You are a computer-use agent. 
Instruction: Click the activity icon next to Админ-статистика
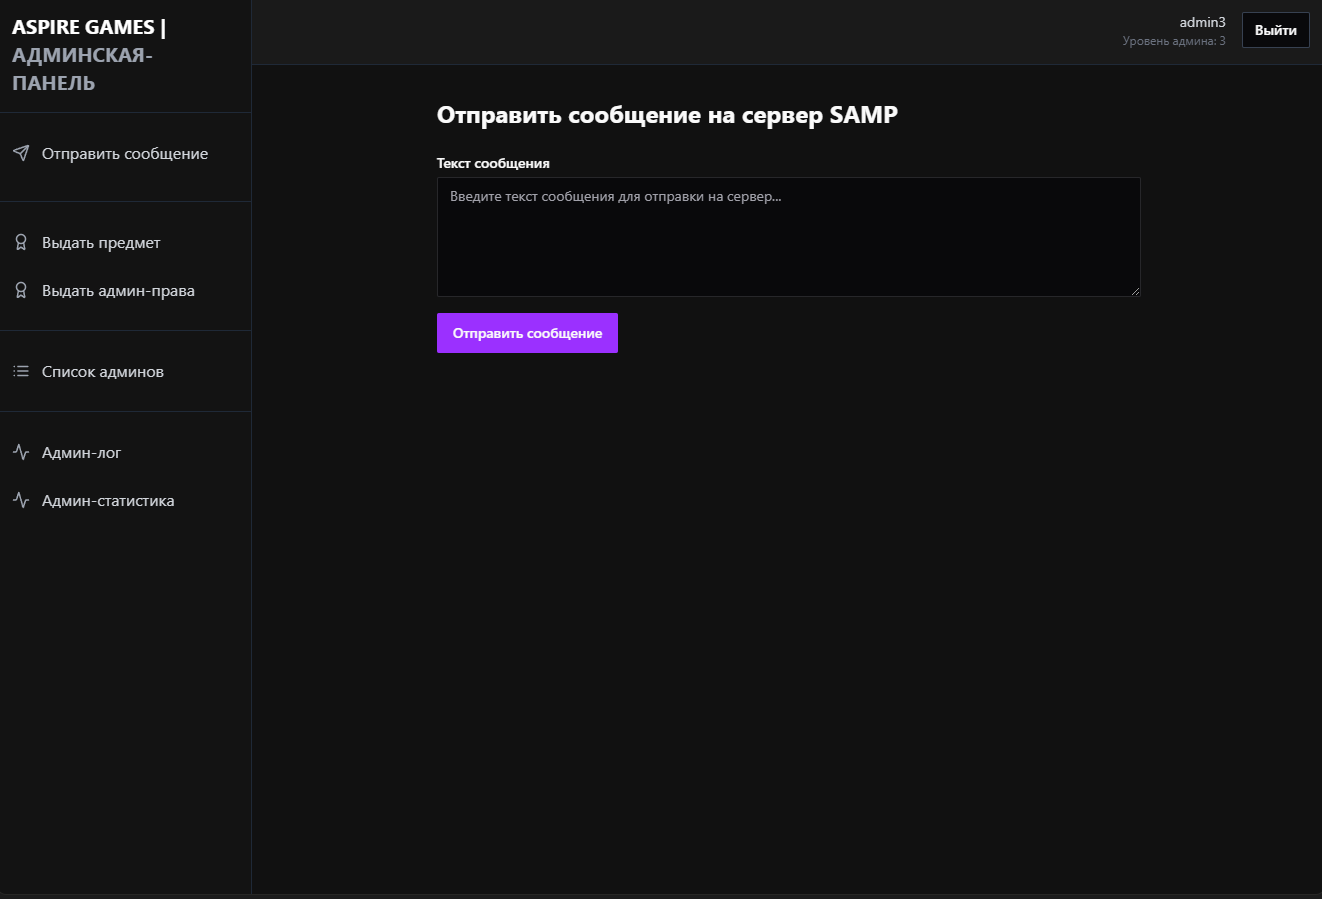pos(21,500)
